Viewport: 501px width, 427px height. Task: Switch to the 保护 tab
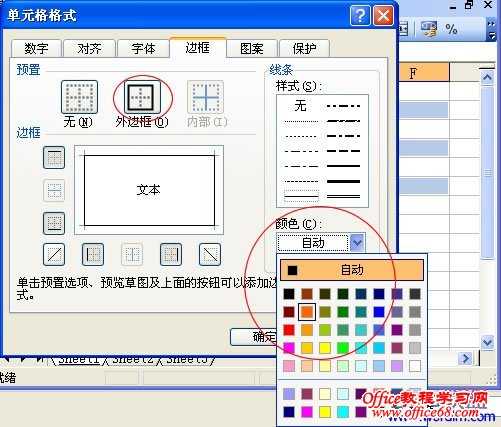pyautogui.click(x=304, y=49)
